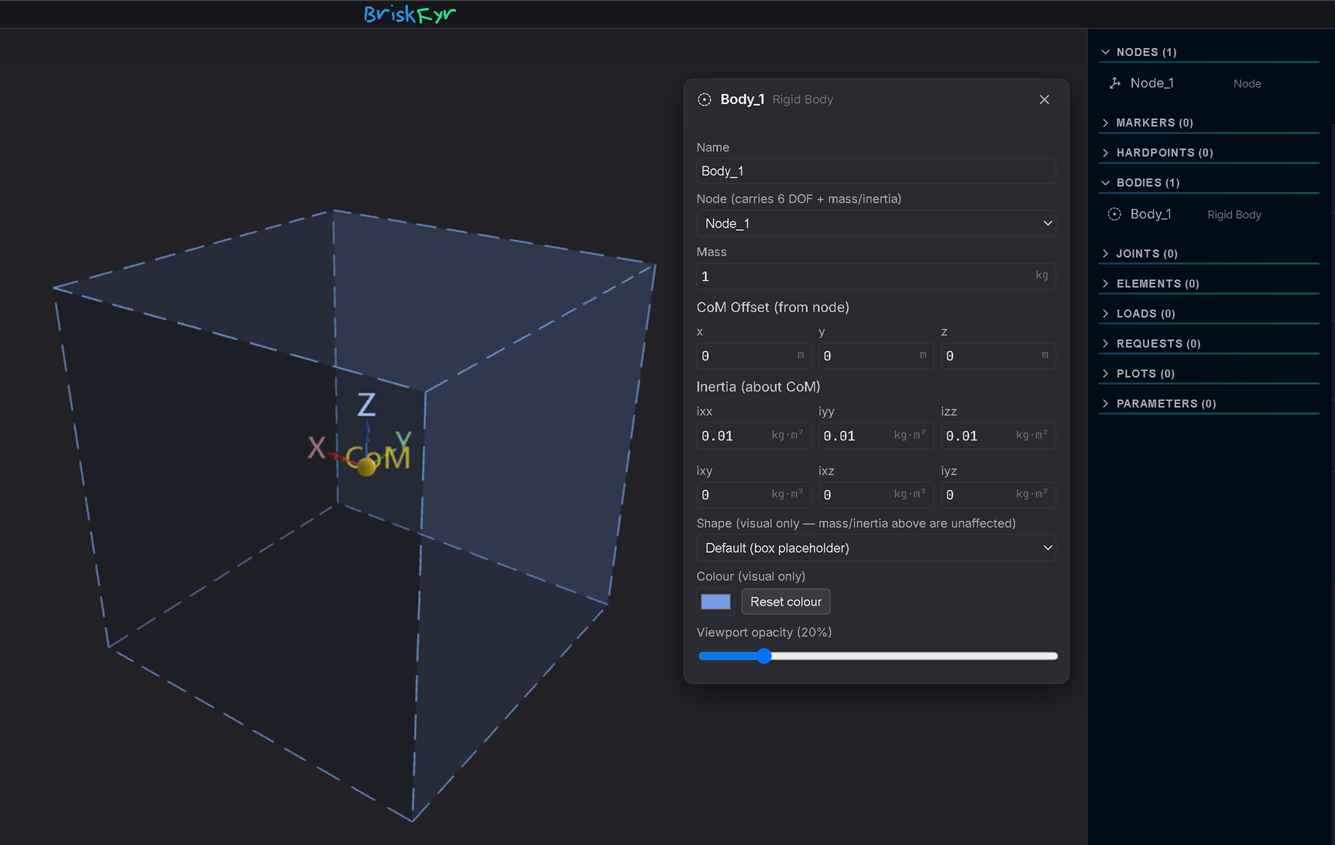Open the blue colour swatch picker
This screenshot has height=845, width=1335.
point(715,601)
